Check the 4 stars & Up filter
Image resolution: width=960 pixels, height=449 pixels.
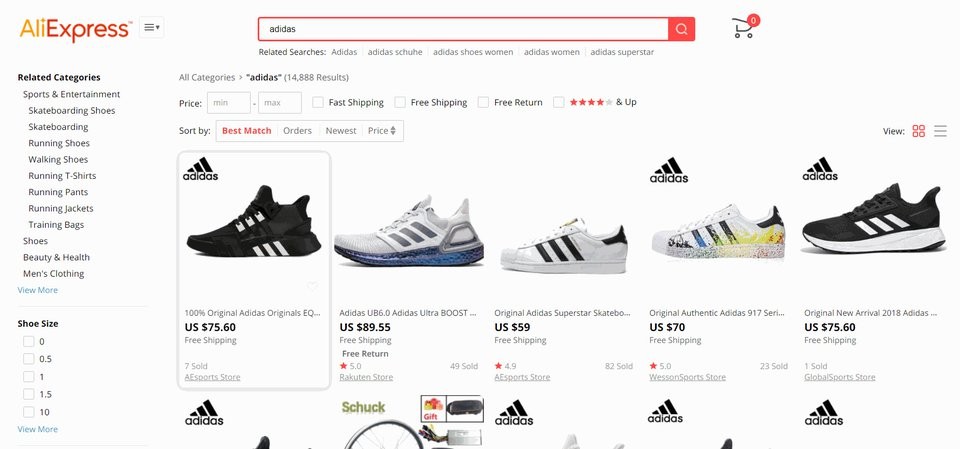coord(559,102)
